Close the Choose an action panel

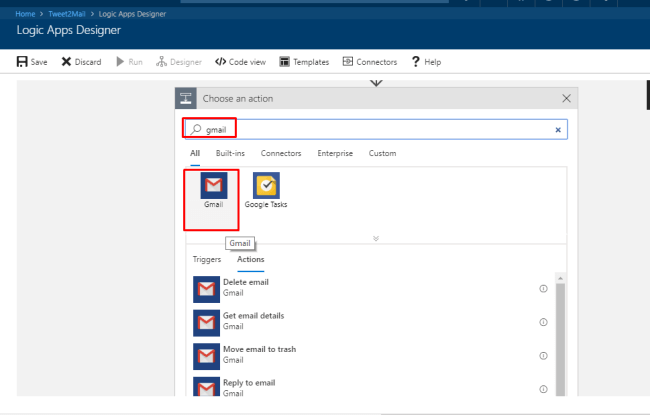[566, 98]
